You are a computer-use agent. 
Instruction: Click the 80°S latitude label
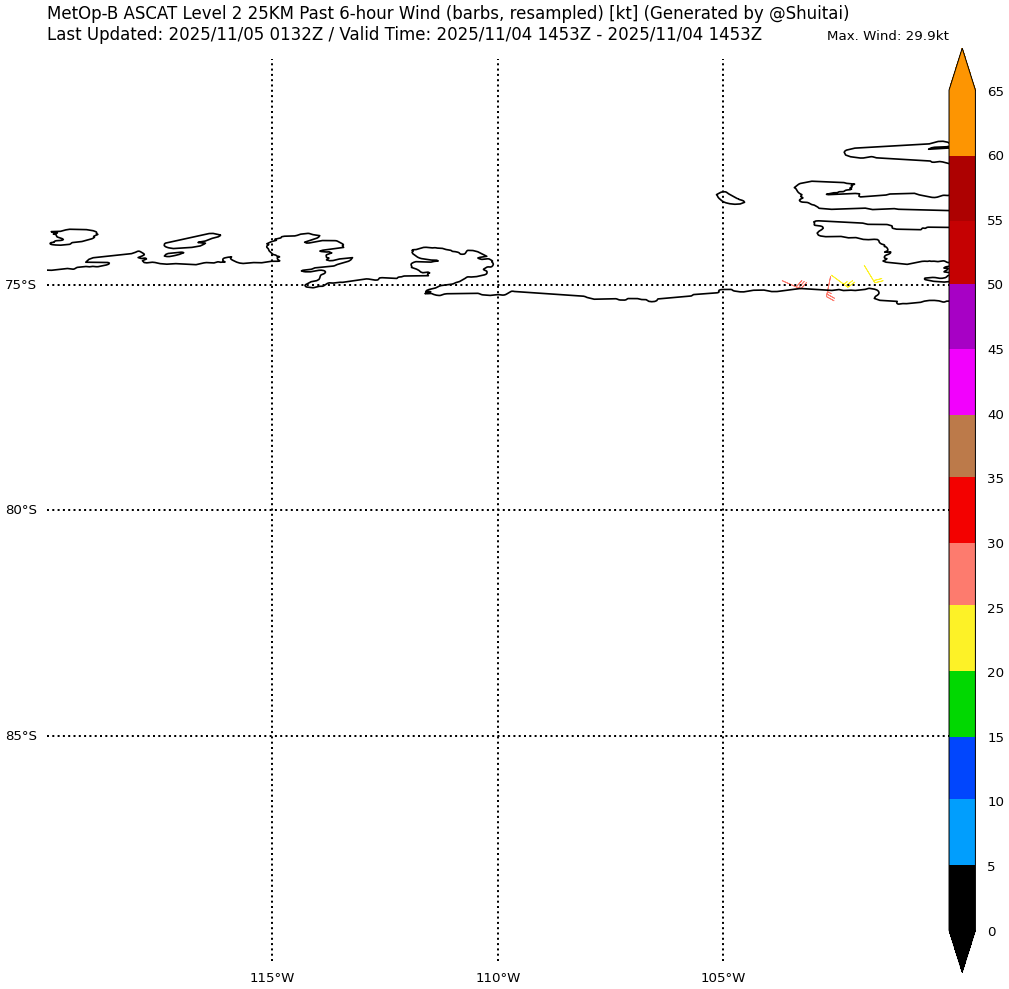(x=21, y=510)
